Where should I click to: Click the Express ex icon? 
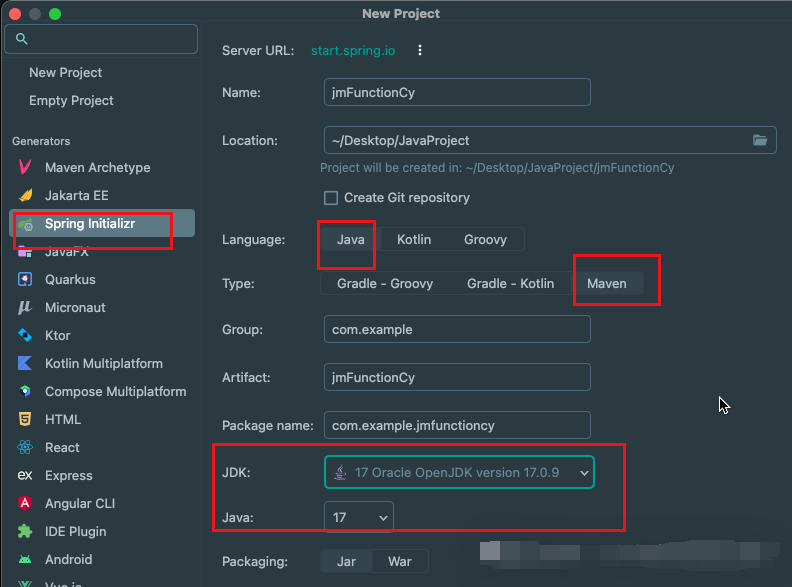tap(25, 475)
